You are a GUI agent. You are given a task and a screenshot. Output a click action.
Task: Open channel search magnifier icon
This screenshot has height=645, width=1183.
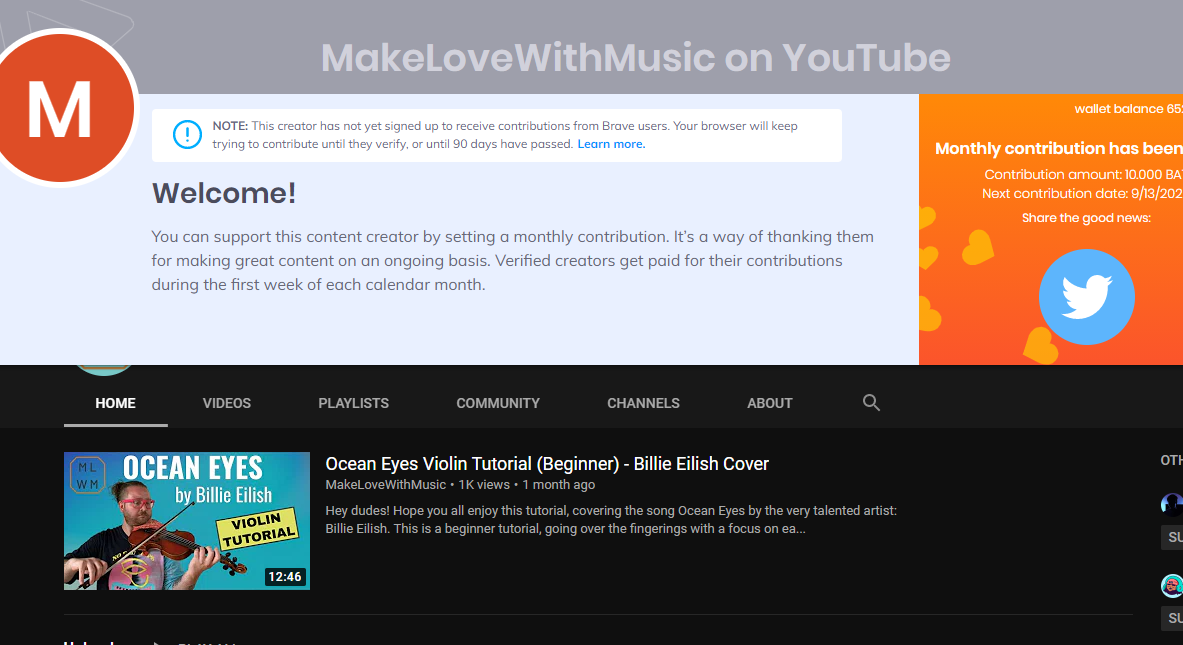pyautogui.click(x=871, y=403)
